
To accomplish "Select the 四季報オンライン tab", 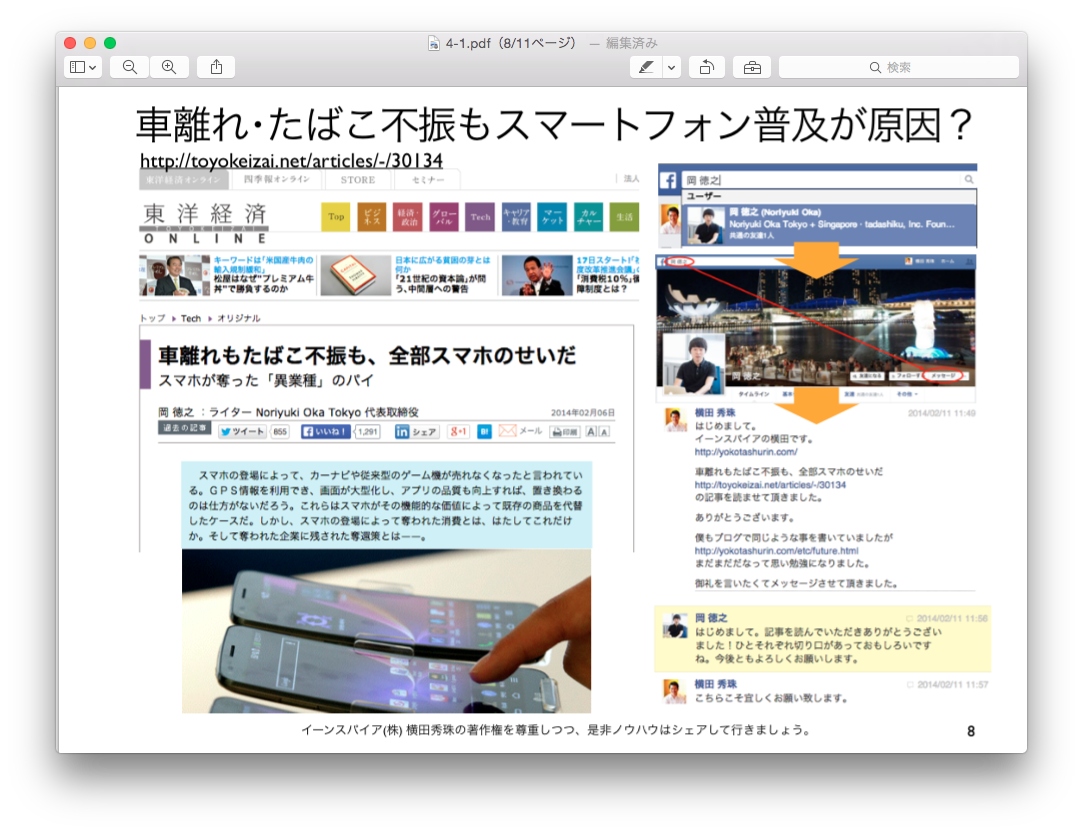I will (x=276, y=179).
